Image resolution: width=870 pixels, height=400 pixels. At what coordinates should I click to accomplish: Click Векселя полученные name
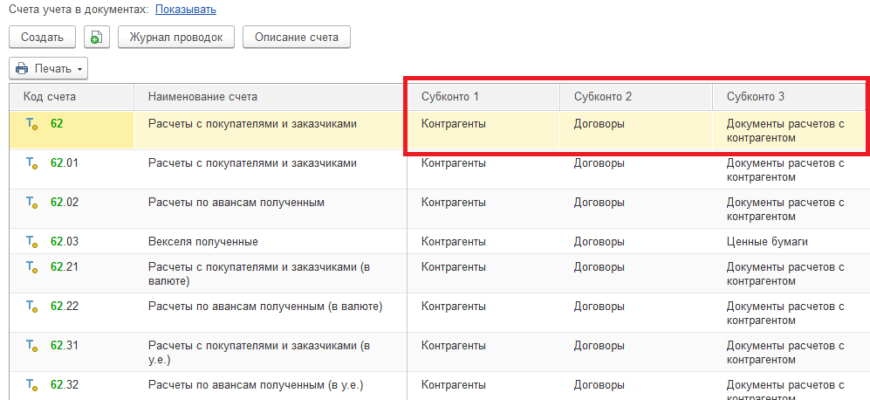click(x=203, y=242)
